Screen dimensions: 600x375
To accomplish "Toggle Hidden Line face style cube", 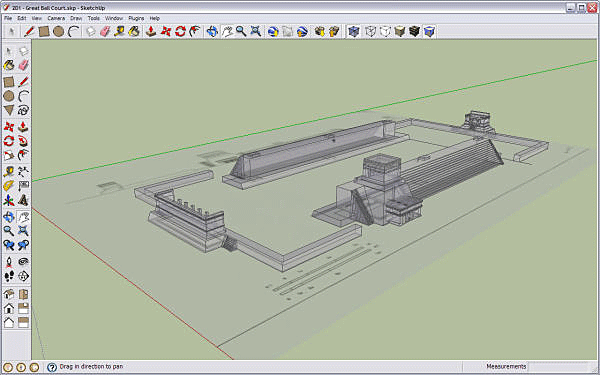I will (385, 31).
